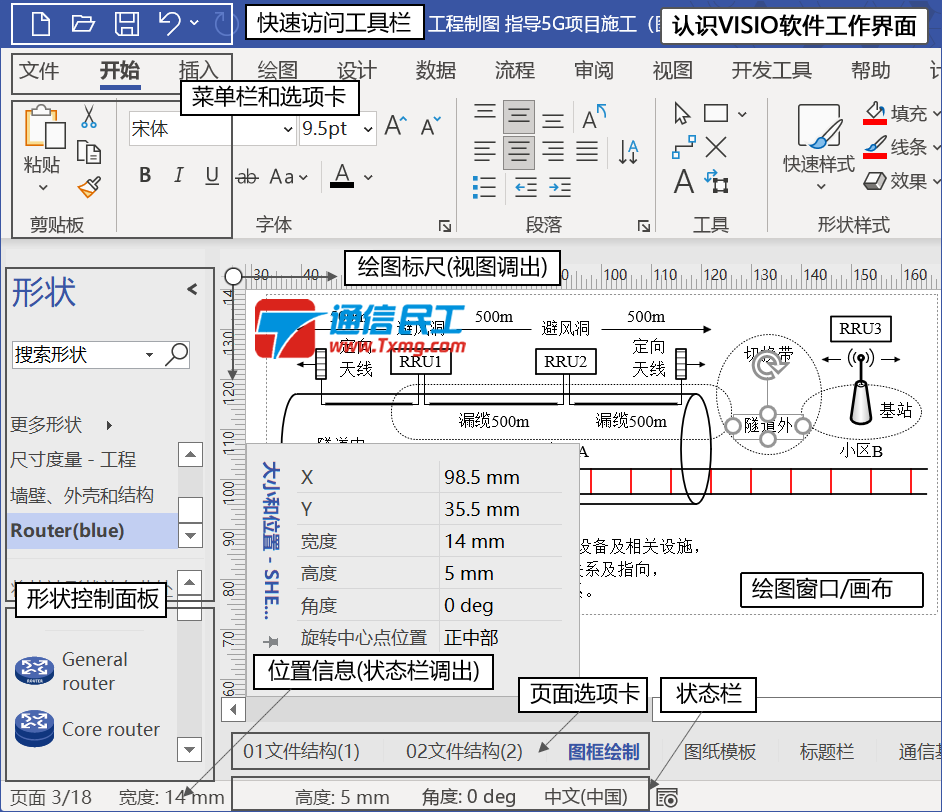942x812 pixels.
Task: Expand the Paste options arrow
Action: click(43, 187)
